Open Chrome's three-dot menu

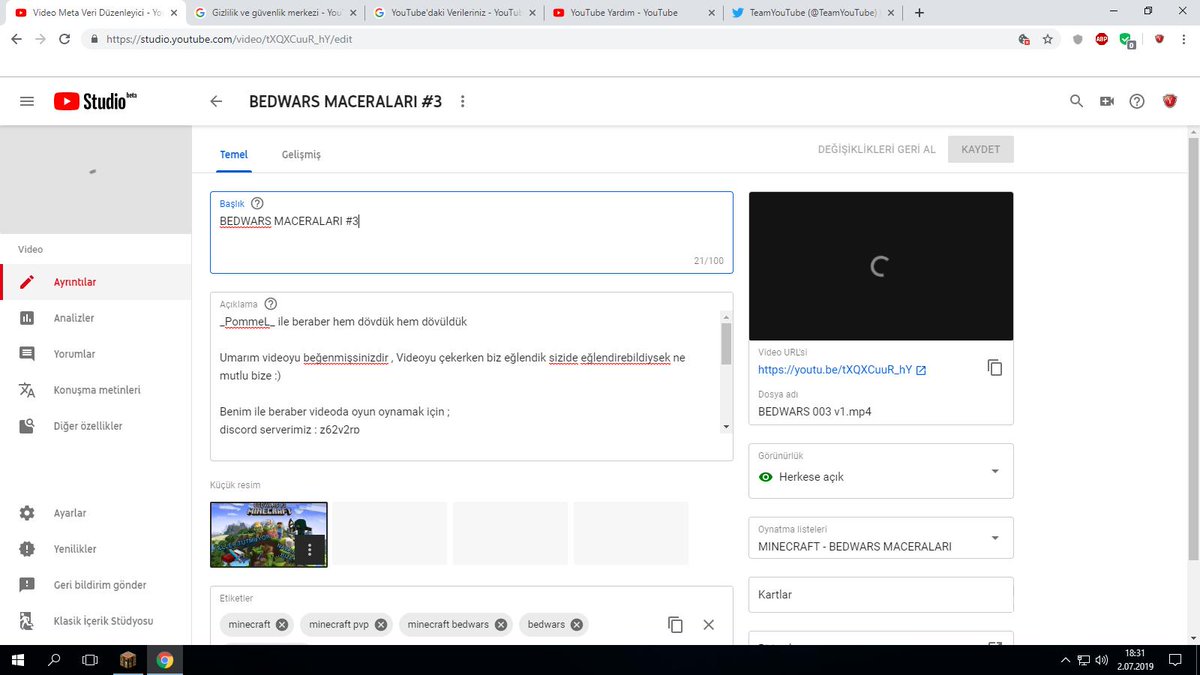click(x=1186, y=39)
